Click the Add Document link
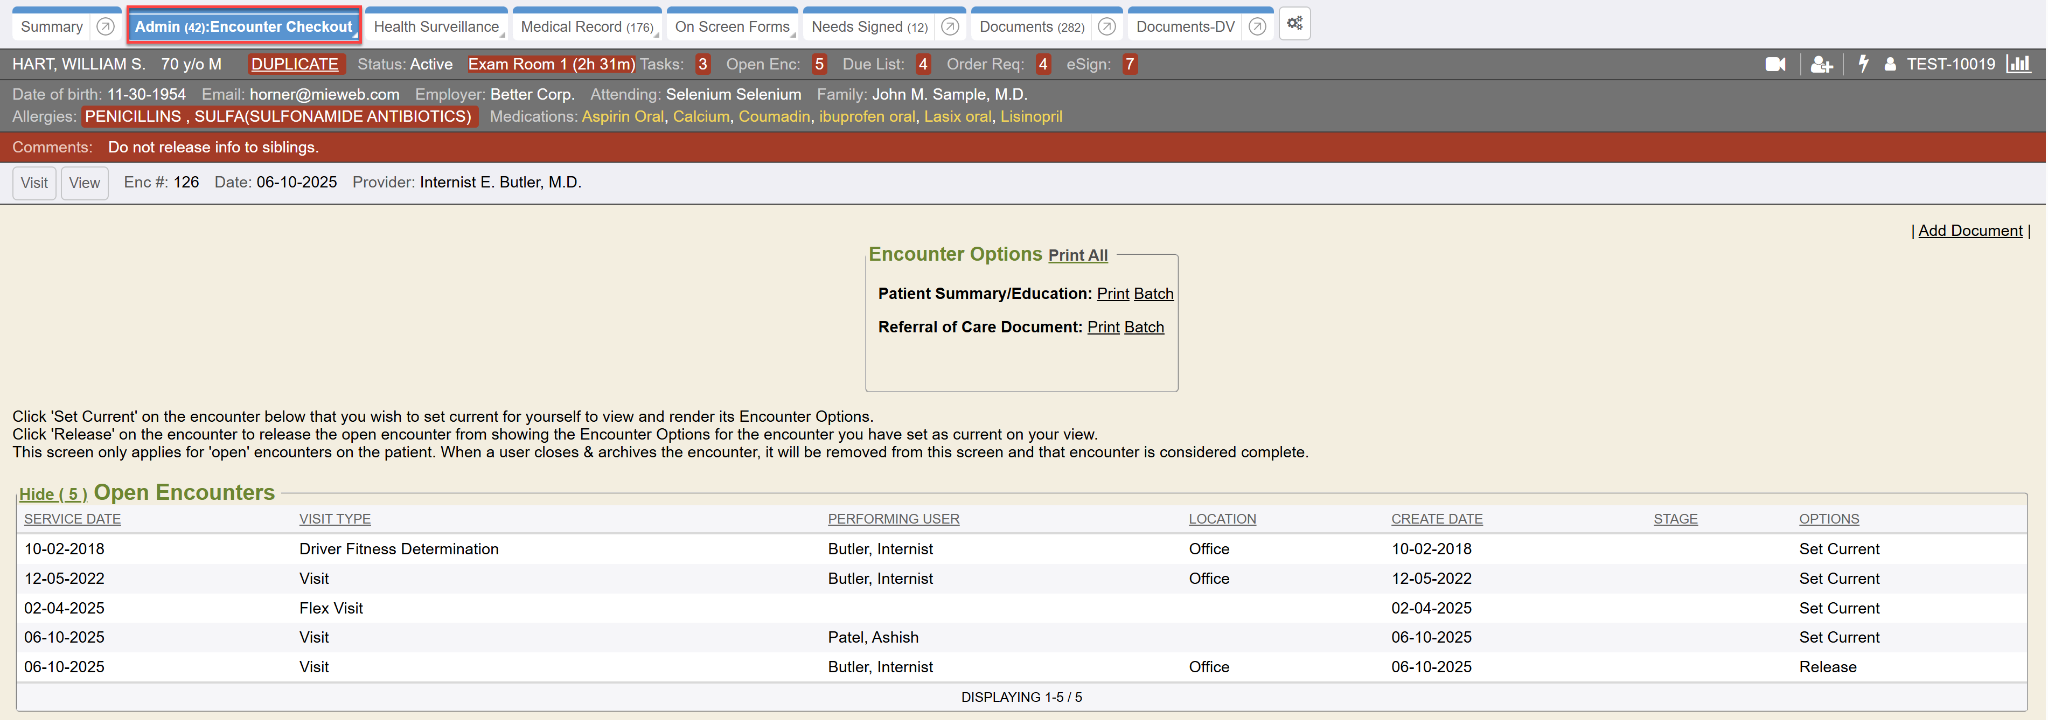The height and width of the screenshot is (720, 2048). click(x=1969, y=231)
